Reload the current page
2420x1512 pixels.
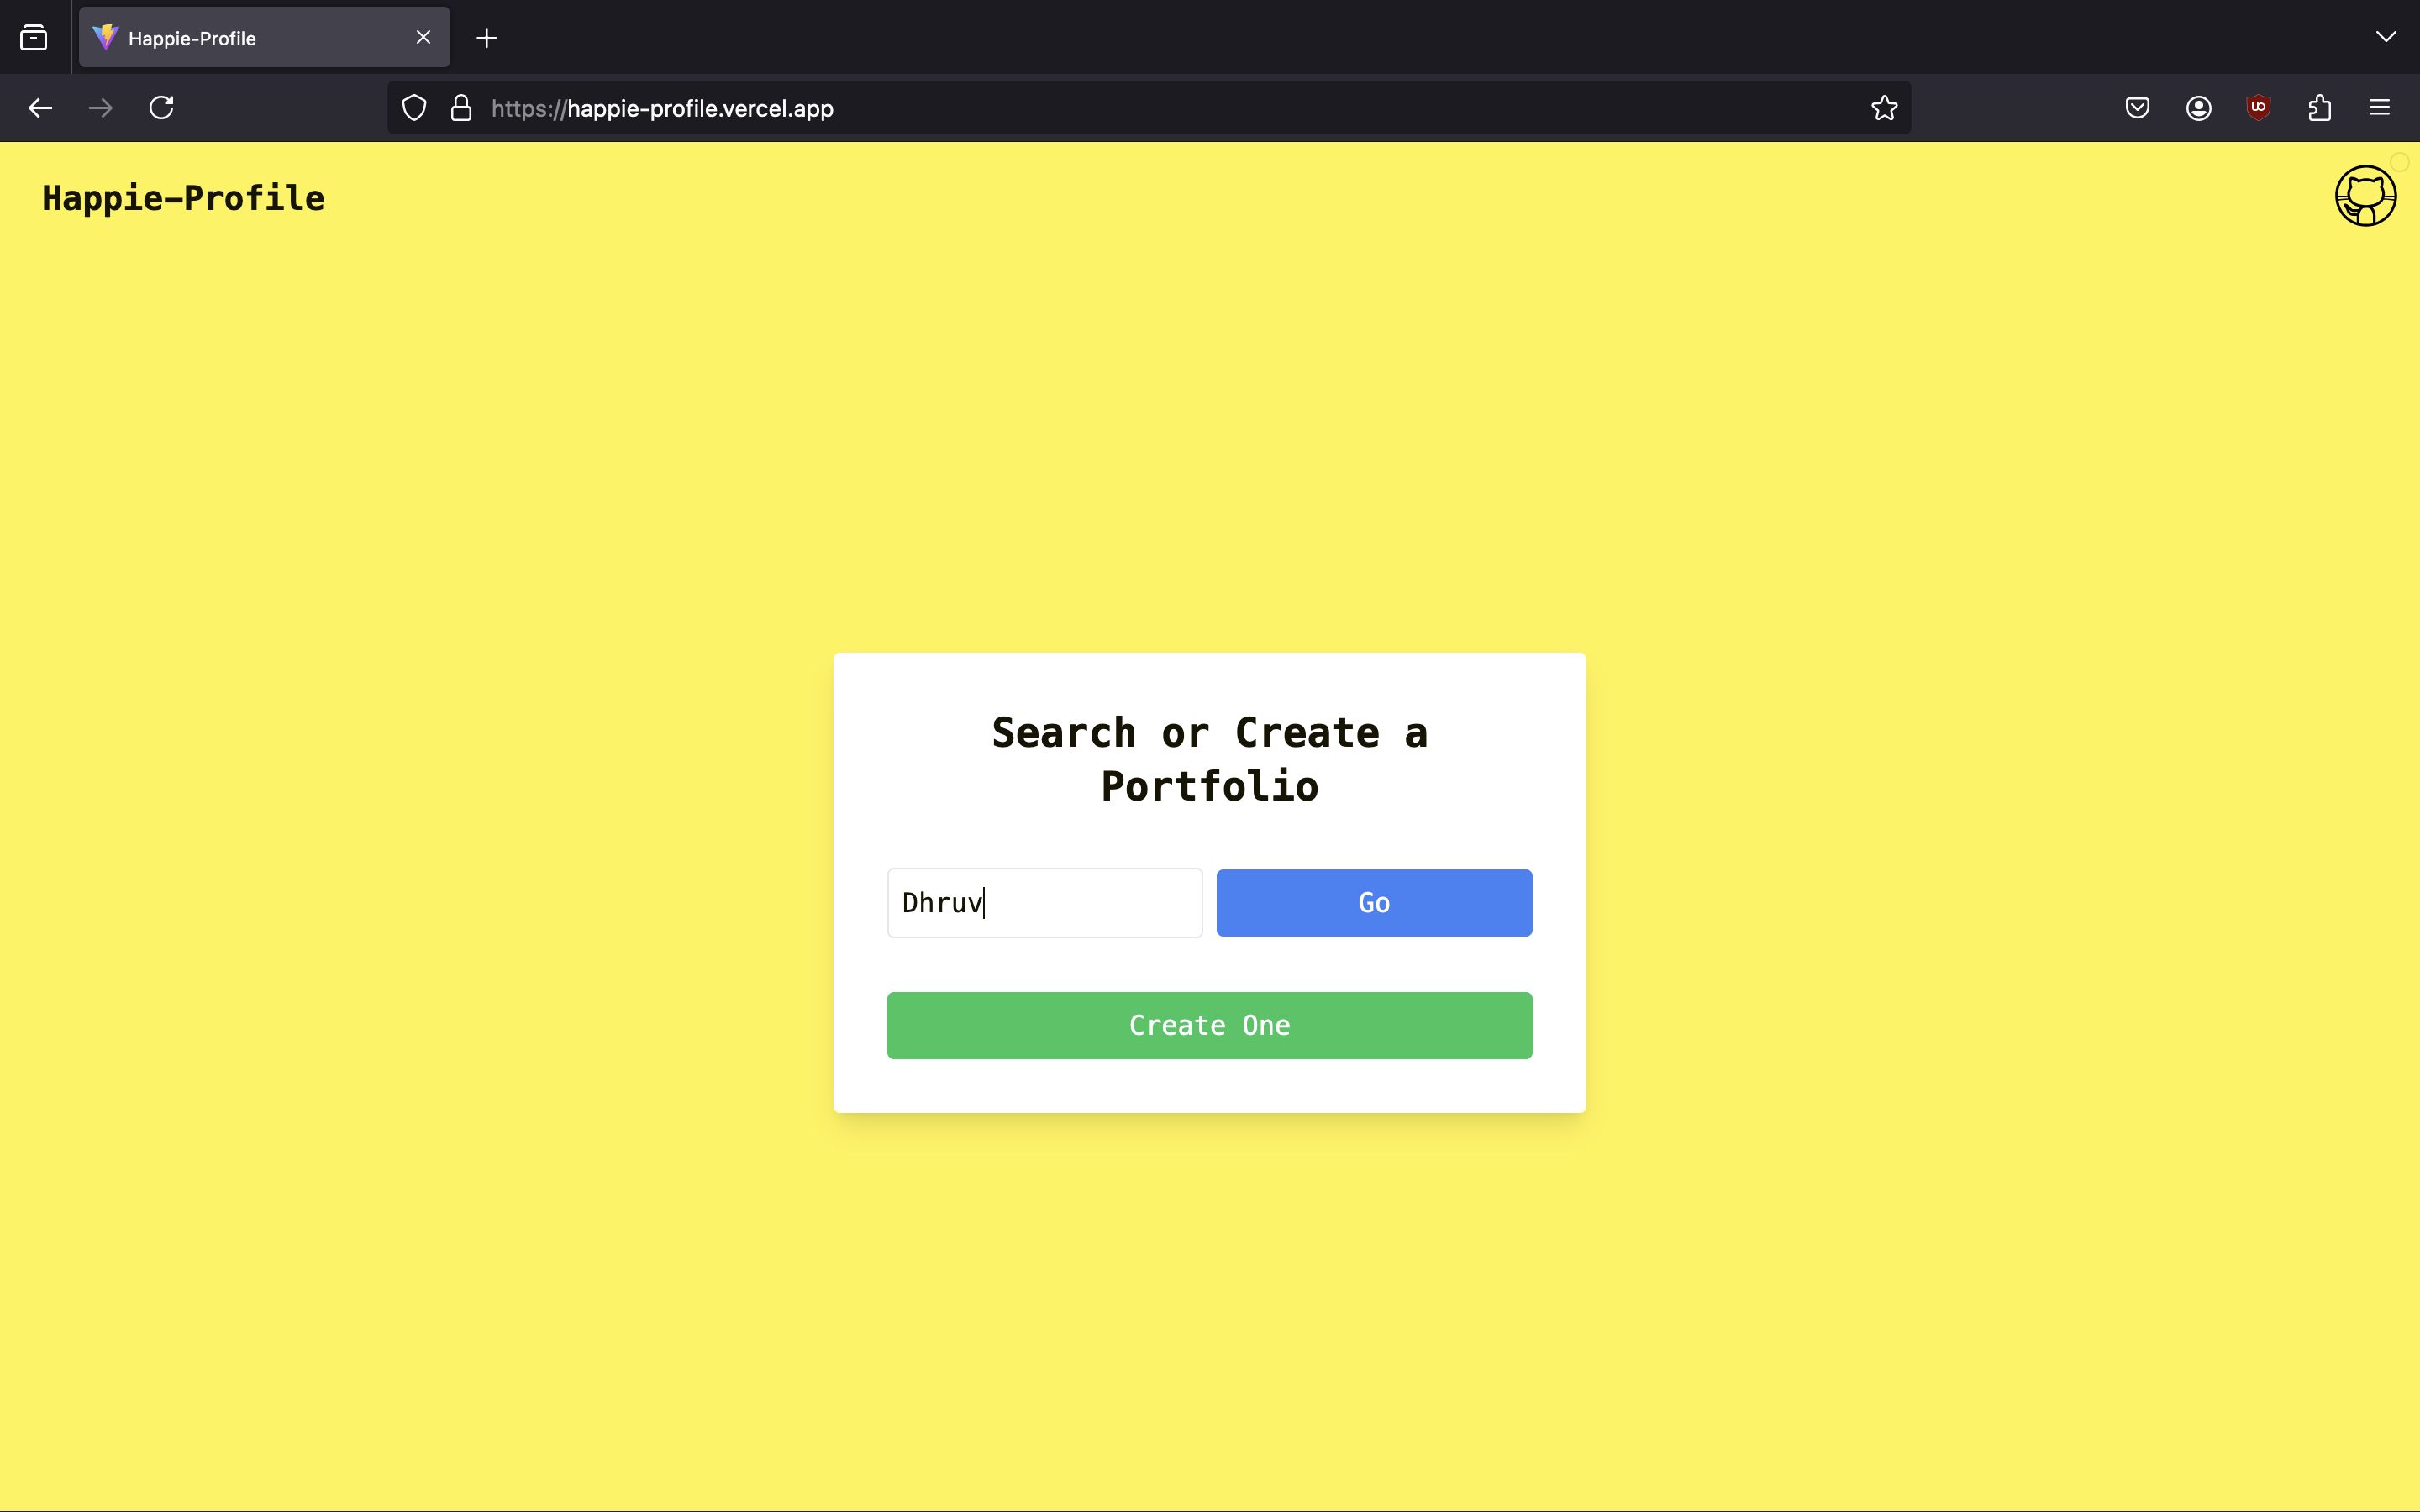pos(162,108)
